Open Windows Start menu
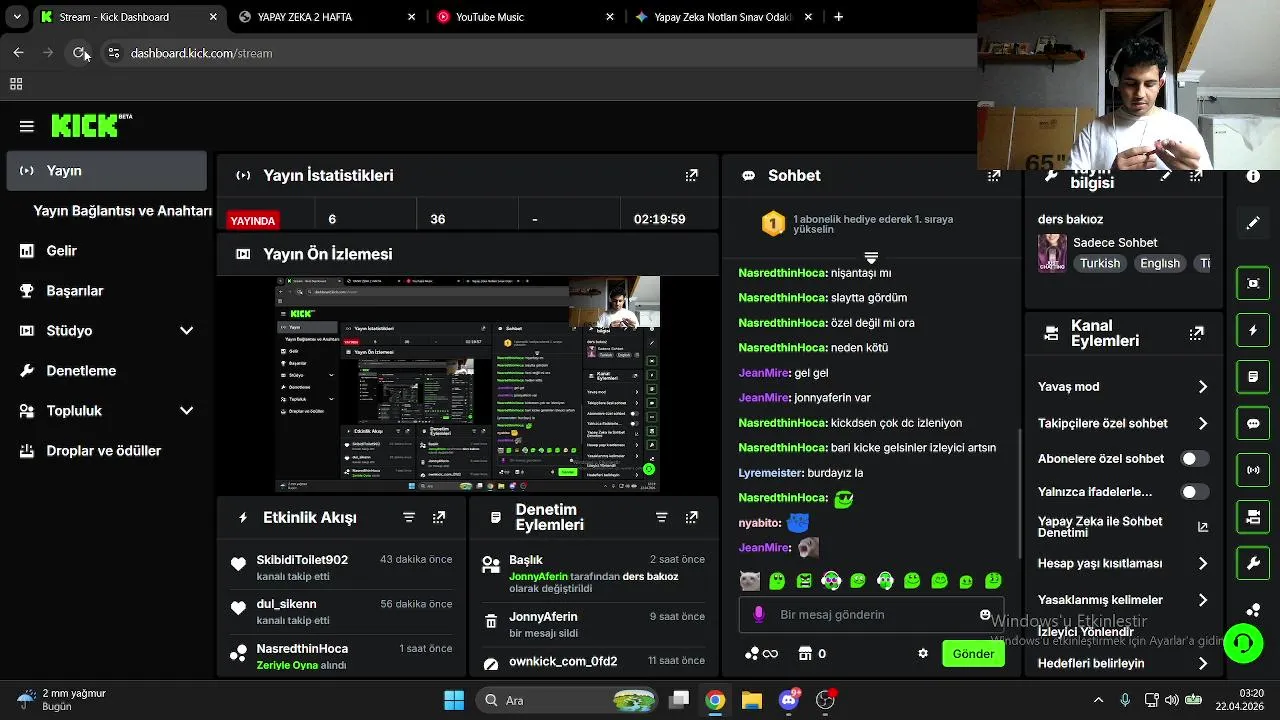1280x720 pixels. pyautogui.click(x=453, y=700)
